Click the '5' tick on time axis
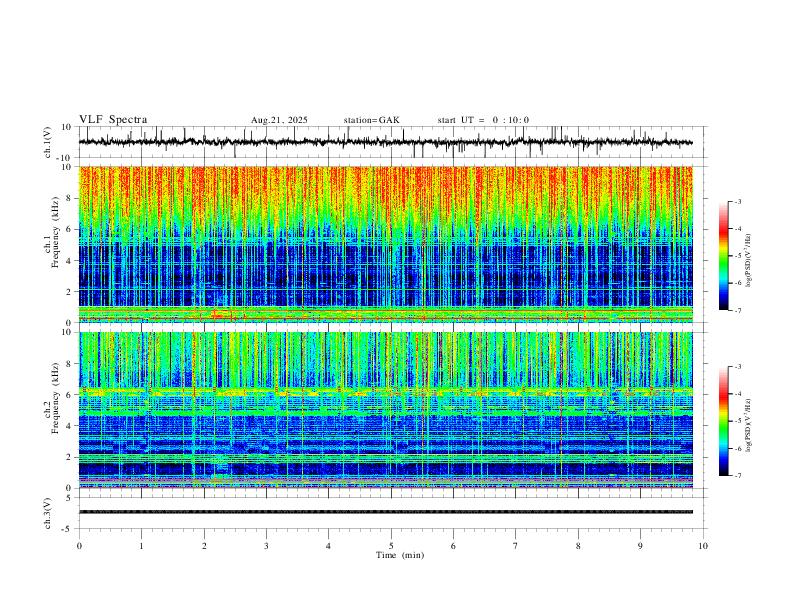 point(391,546)
